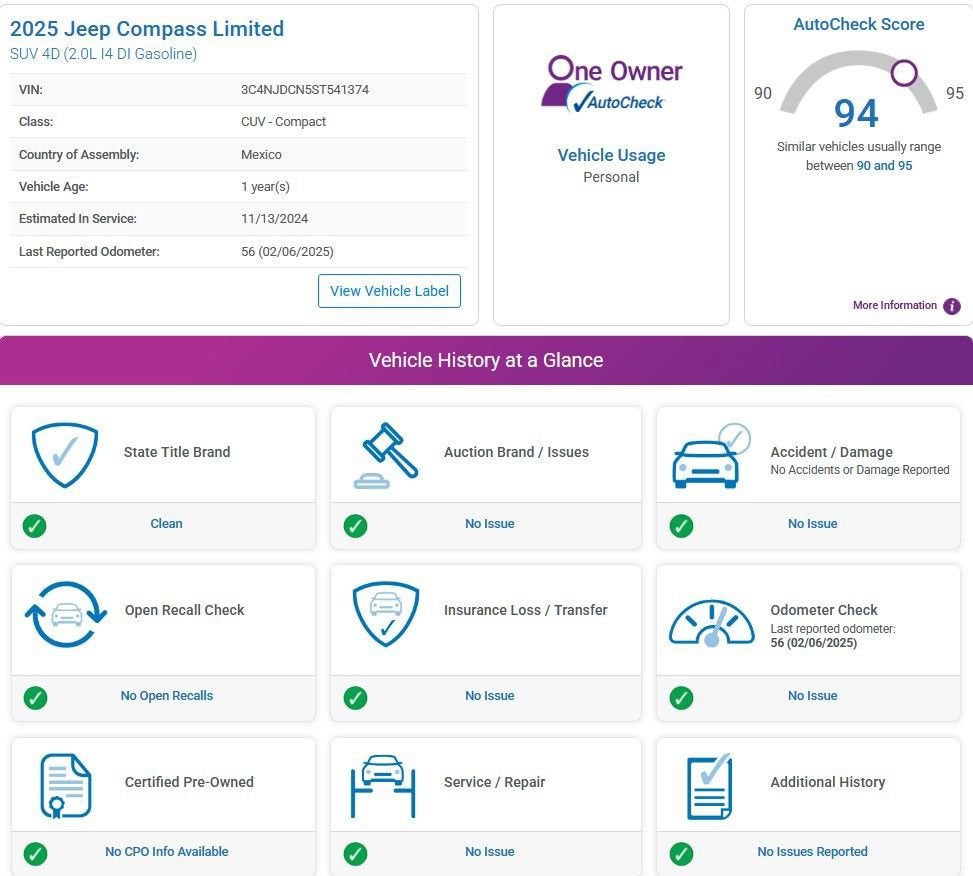The height and width of the screenshot is (876, 973).
Task: Click the No CPO Info Available link
Action: (x=166, y=852)
